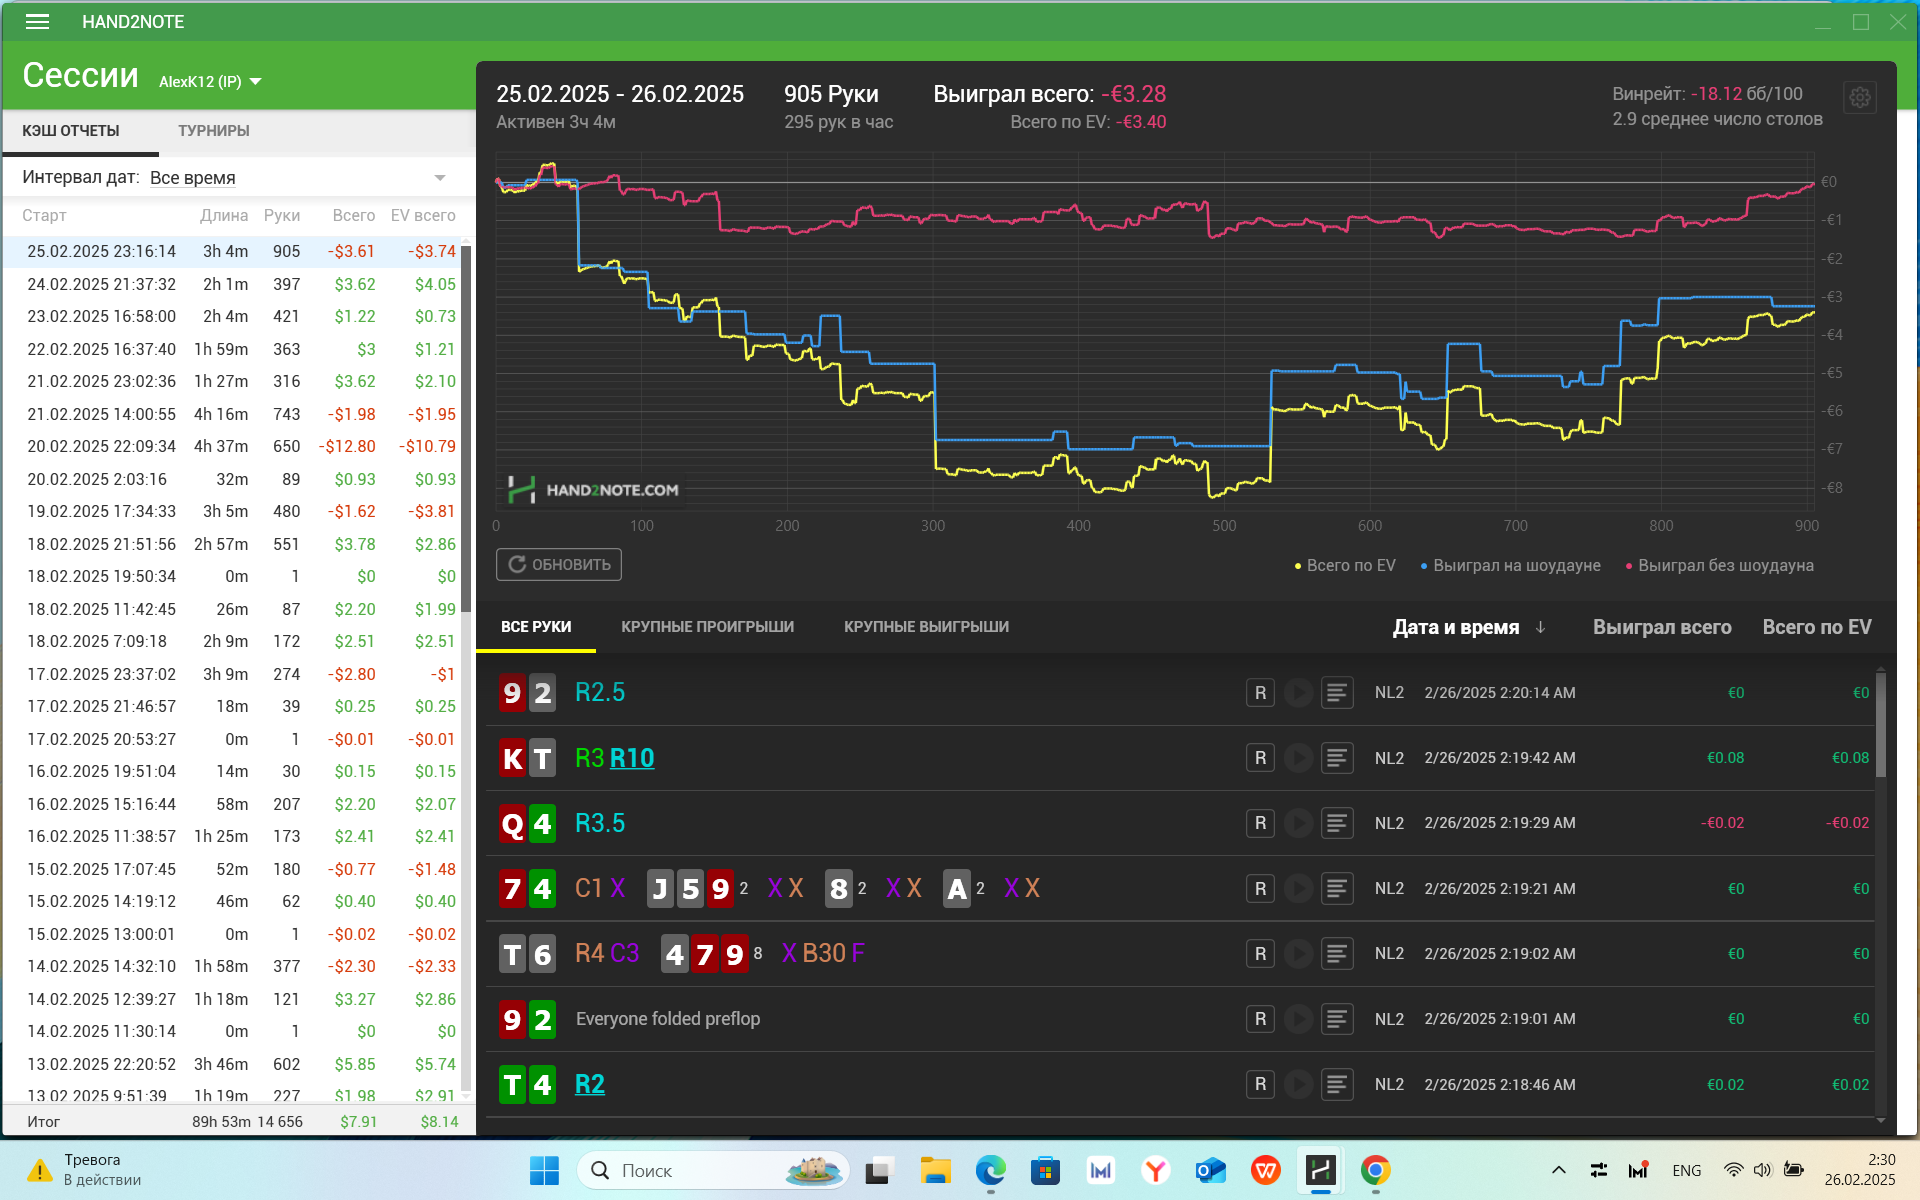Image resolution: width=1920 pixels, height=1200 pixels.
Task: Sort hands by Всего по EV column
Action: click(1816, 627)
